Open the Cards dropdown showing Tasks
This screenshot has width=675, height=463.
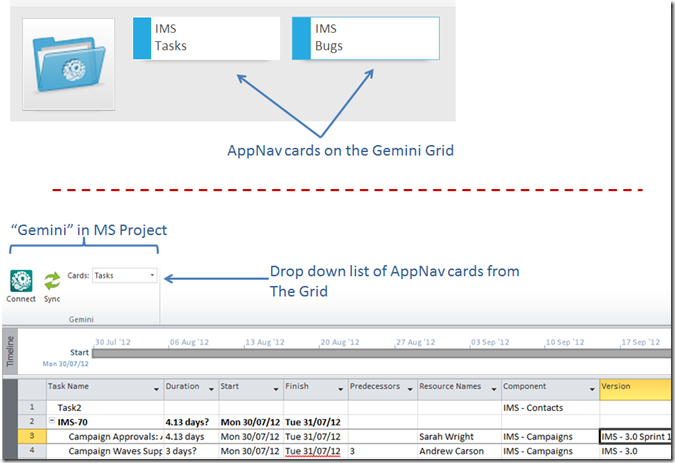[x=124, y=275]
